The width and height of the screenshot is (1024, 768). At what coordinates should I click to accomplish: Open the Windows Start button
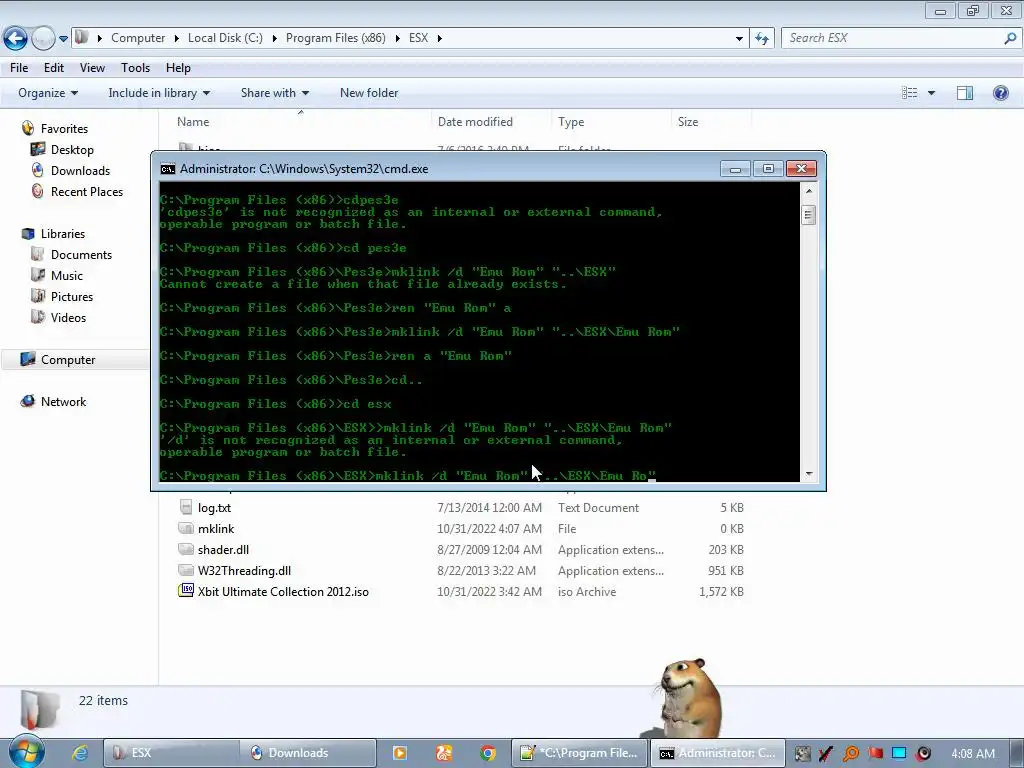click(26, 752)
